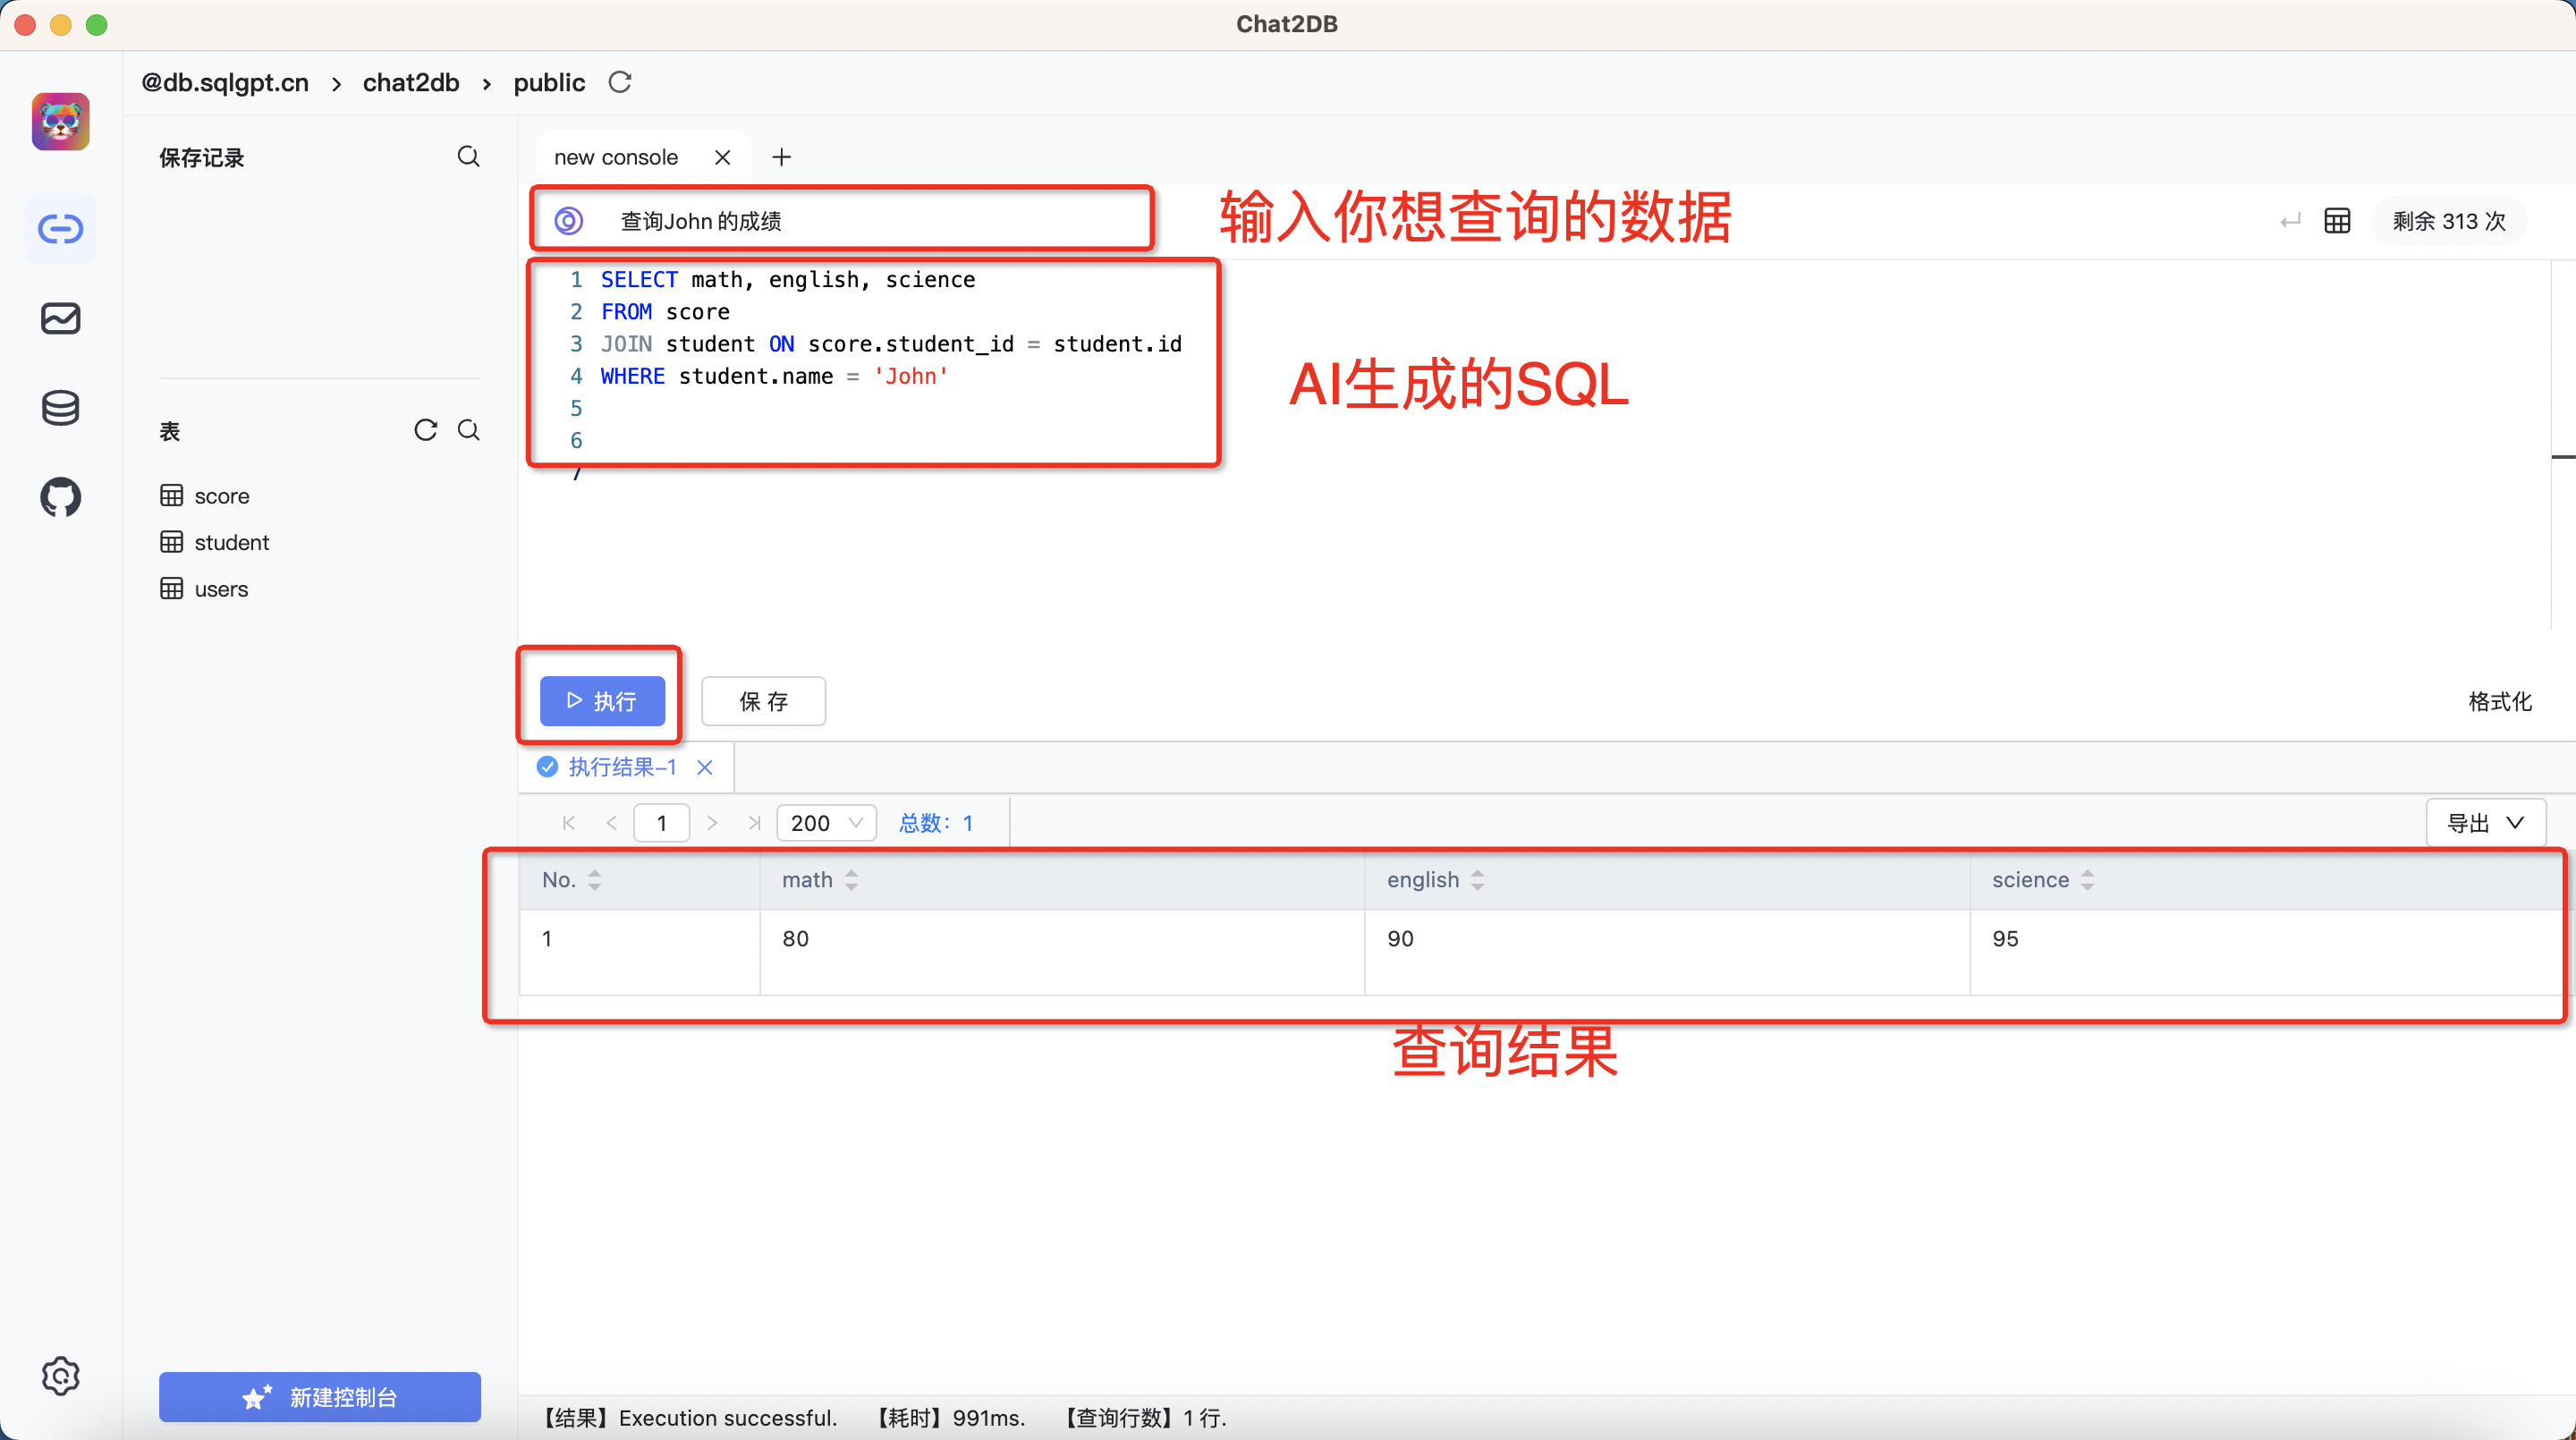This screenshot has height=1440, width=2576.
Task: Click the 执行 button to run the SQL
Action: pos(600,701)
